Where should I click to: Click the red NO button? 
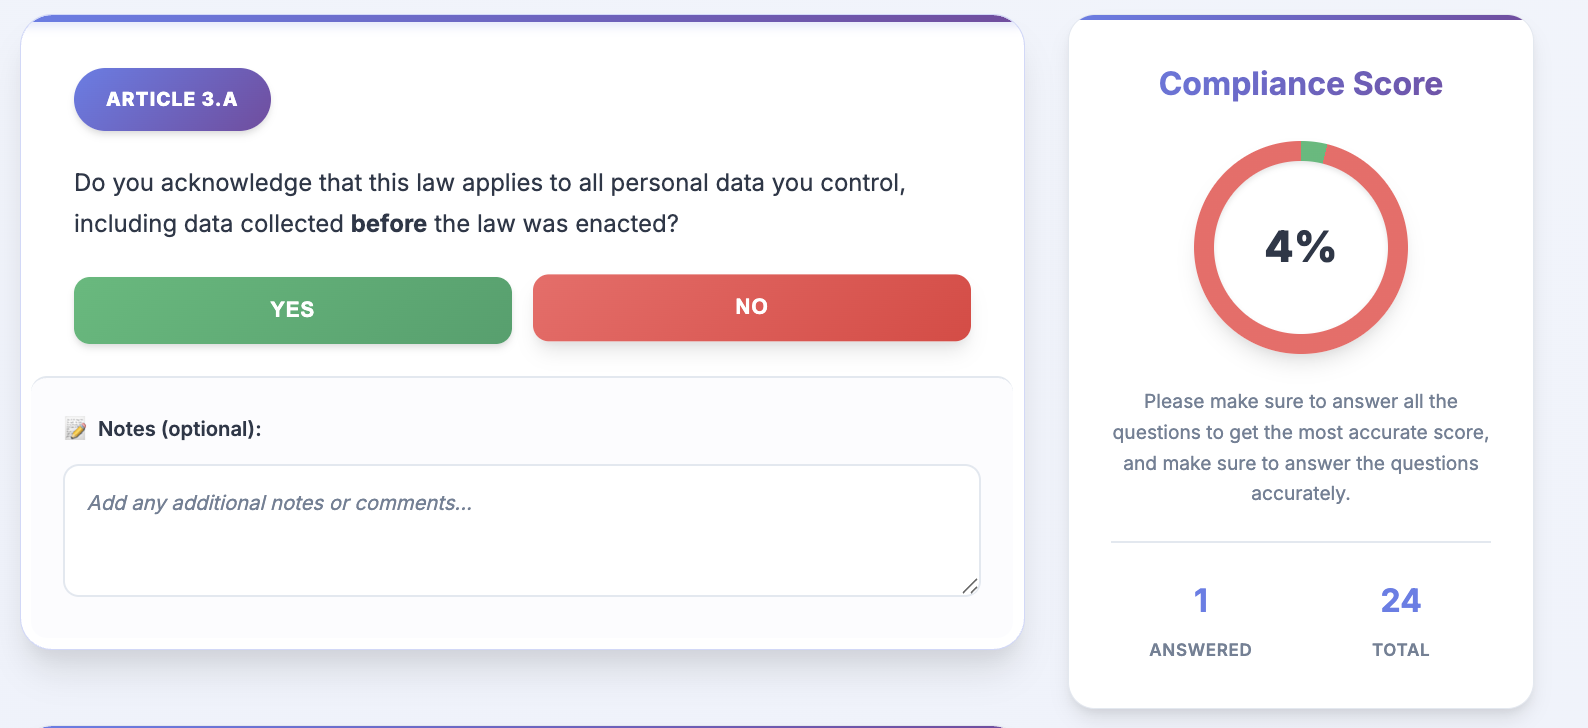coord(751,307)
